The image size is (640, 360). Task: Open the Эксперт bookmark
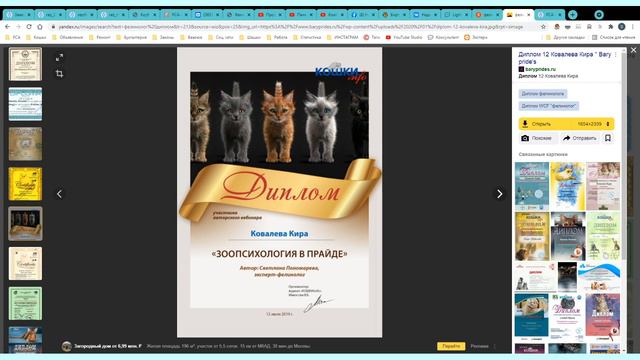476,37
